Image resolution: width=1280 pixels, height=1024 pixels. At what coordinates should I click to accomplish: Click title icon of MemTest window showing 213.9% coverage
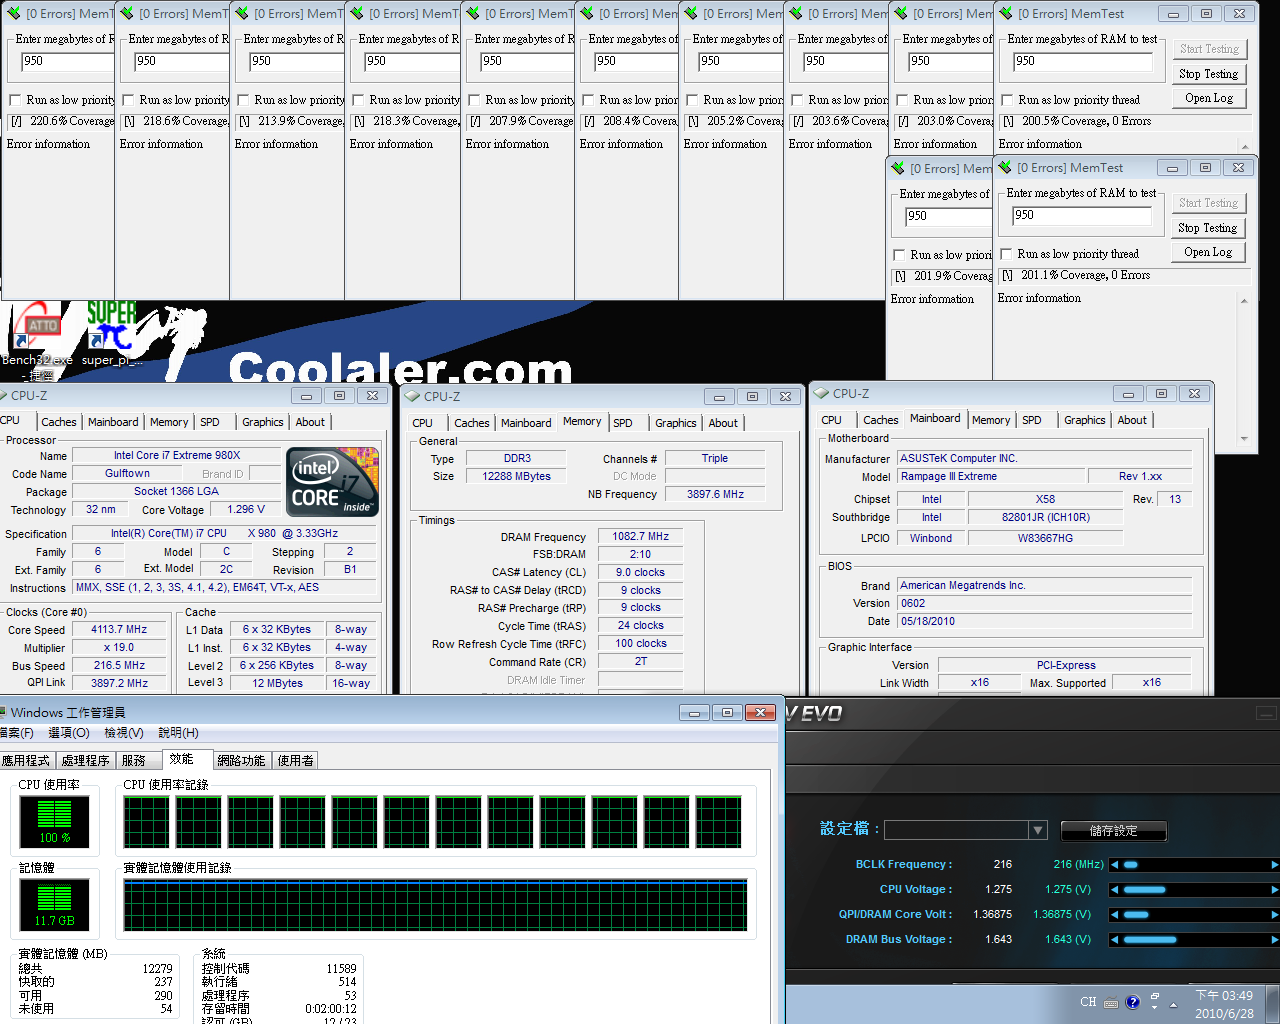pyautogui.click(x=241, y=14)
